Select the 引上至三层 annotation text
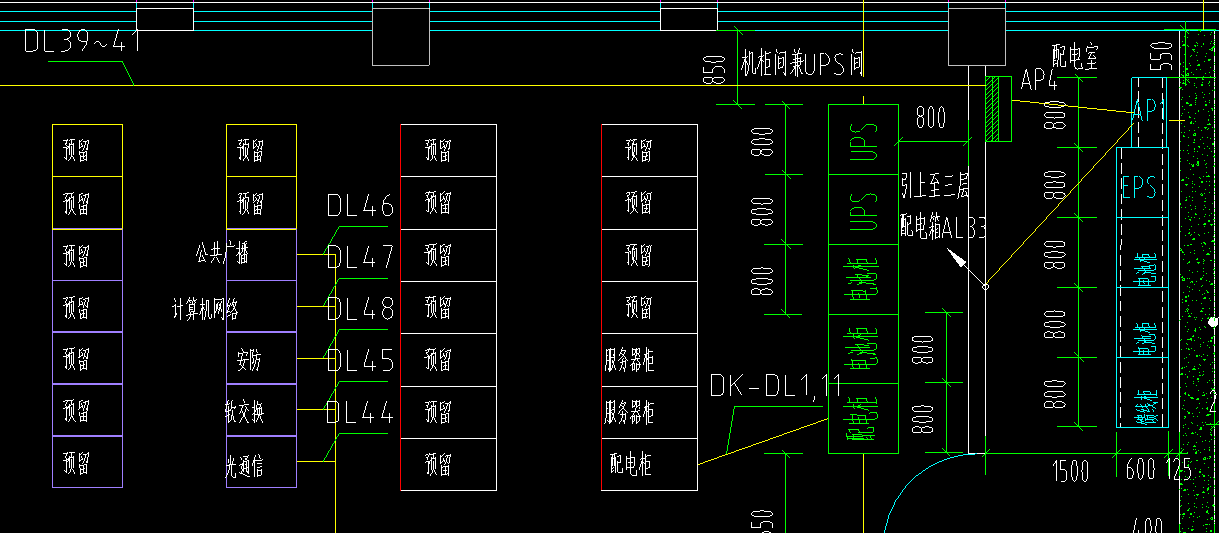 click(x=935, y=185)
